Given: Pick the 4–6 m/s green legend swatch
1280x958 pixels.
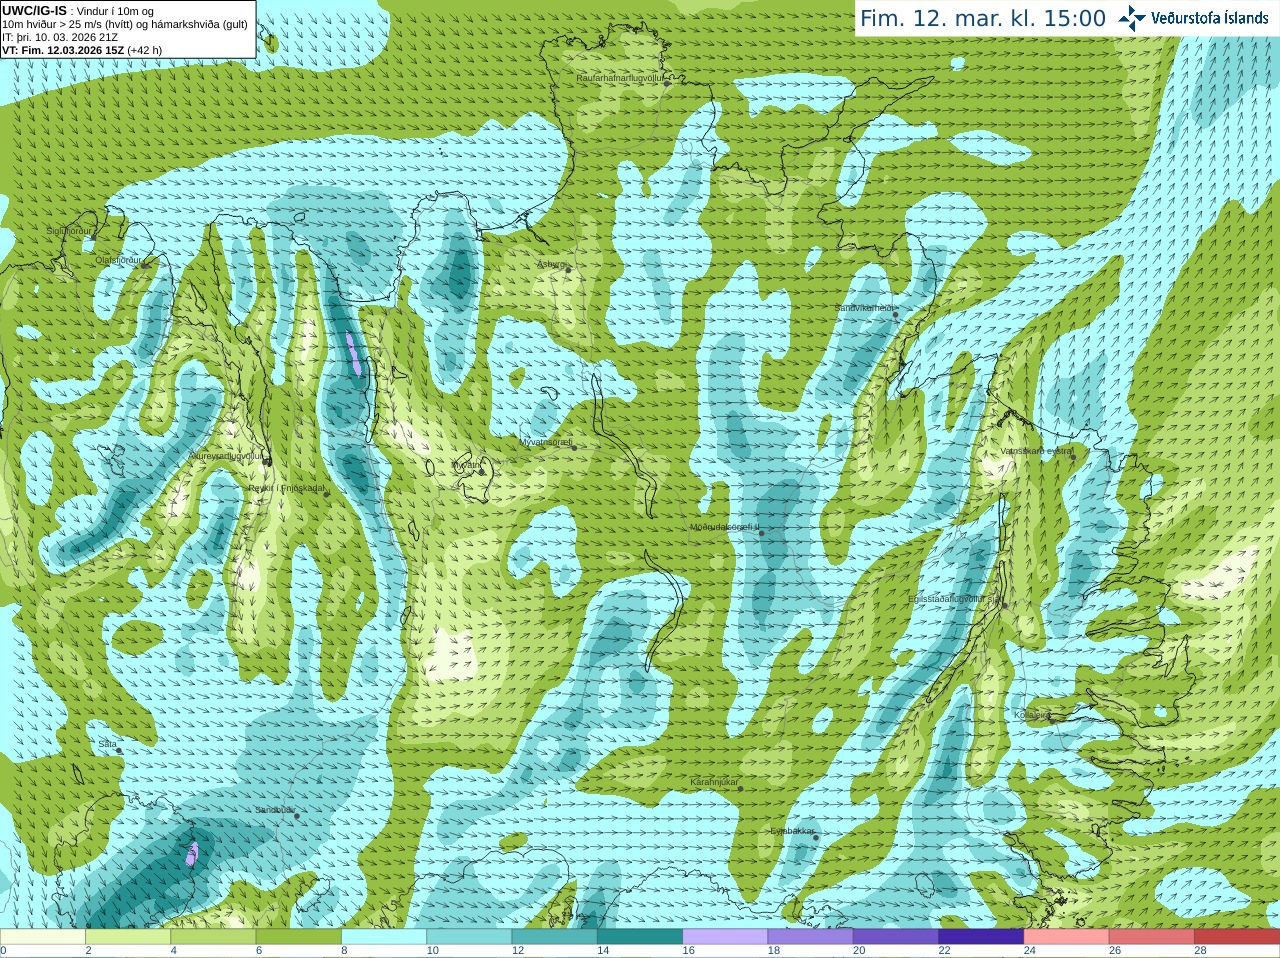Looking at the screenshot, I should 213,937.
